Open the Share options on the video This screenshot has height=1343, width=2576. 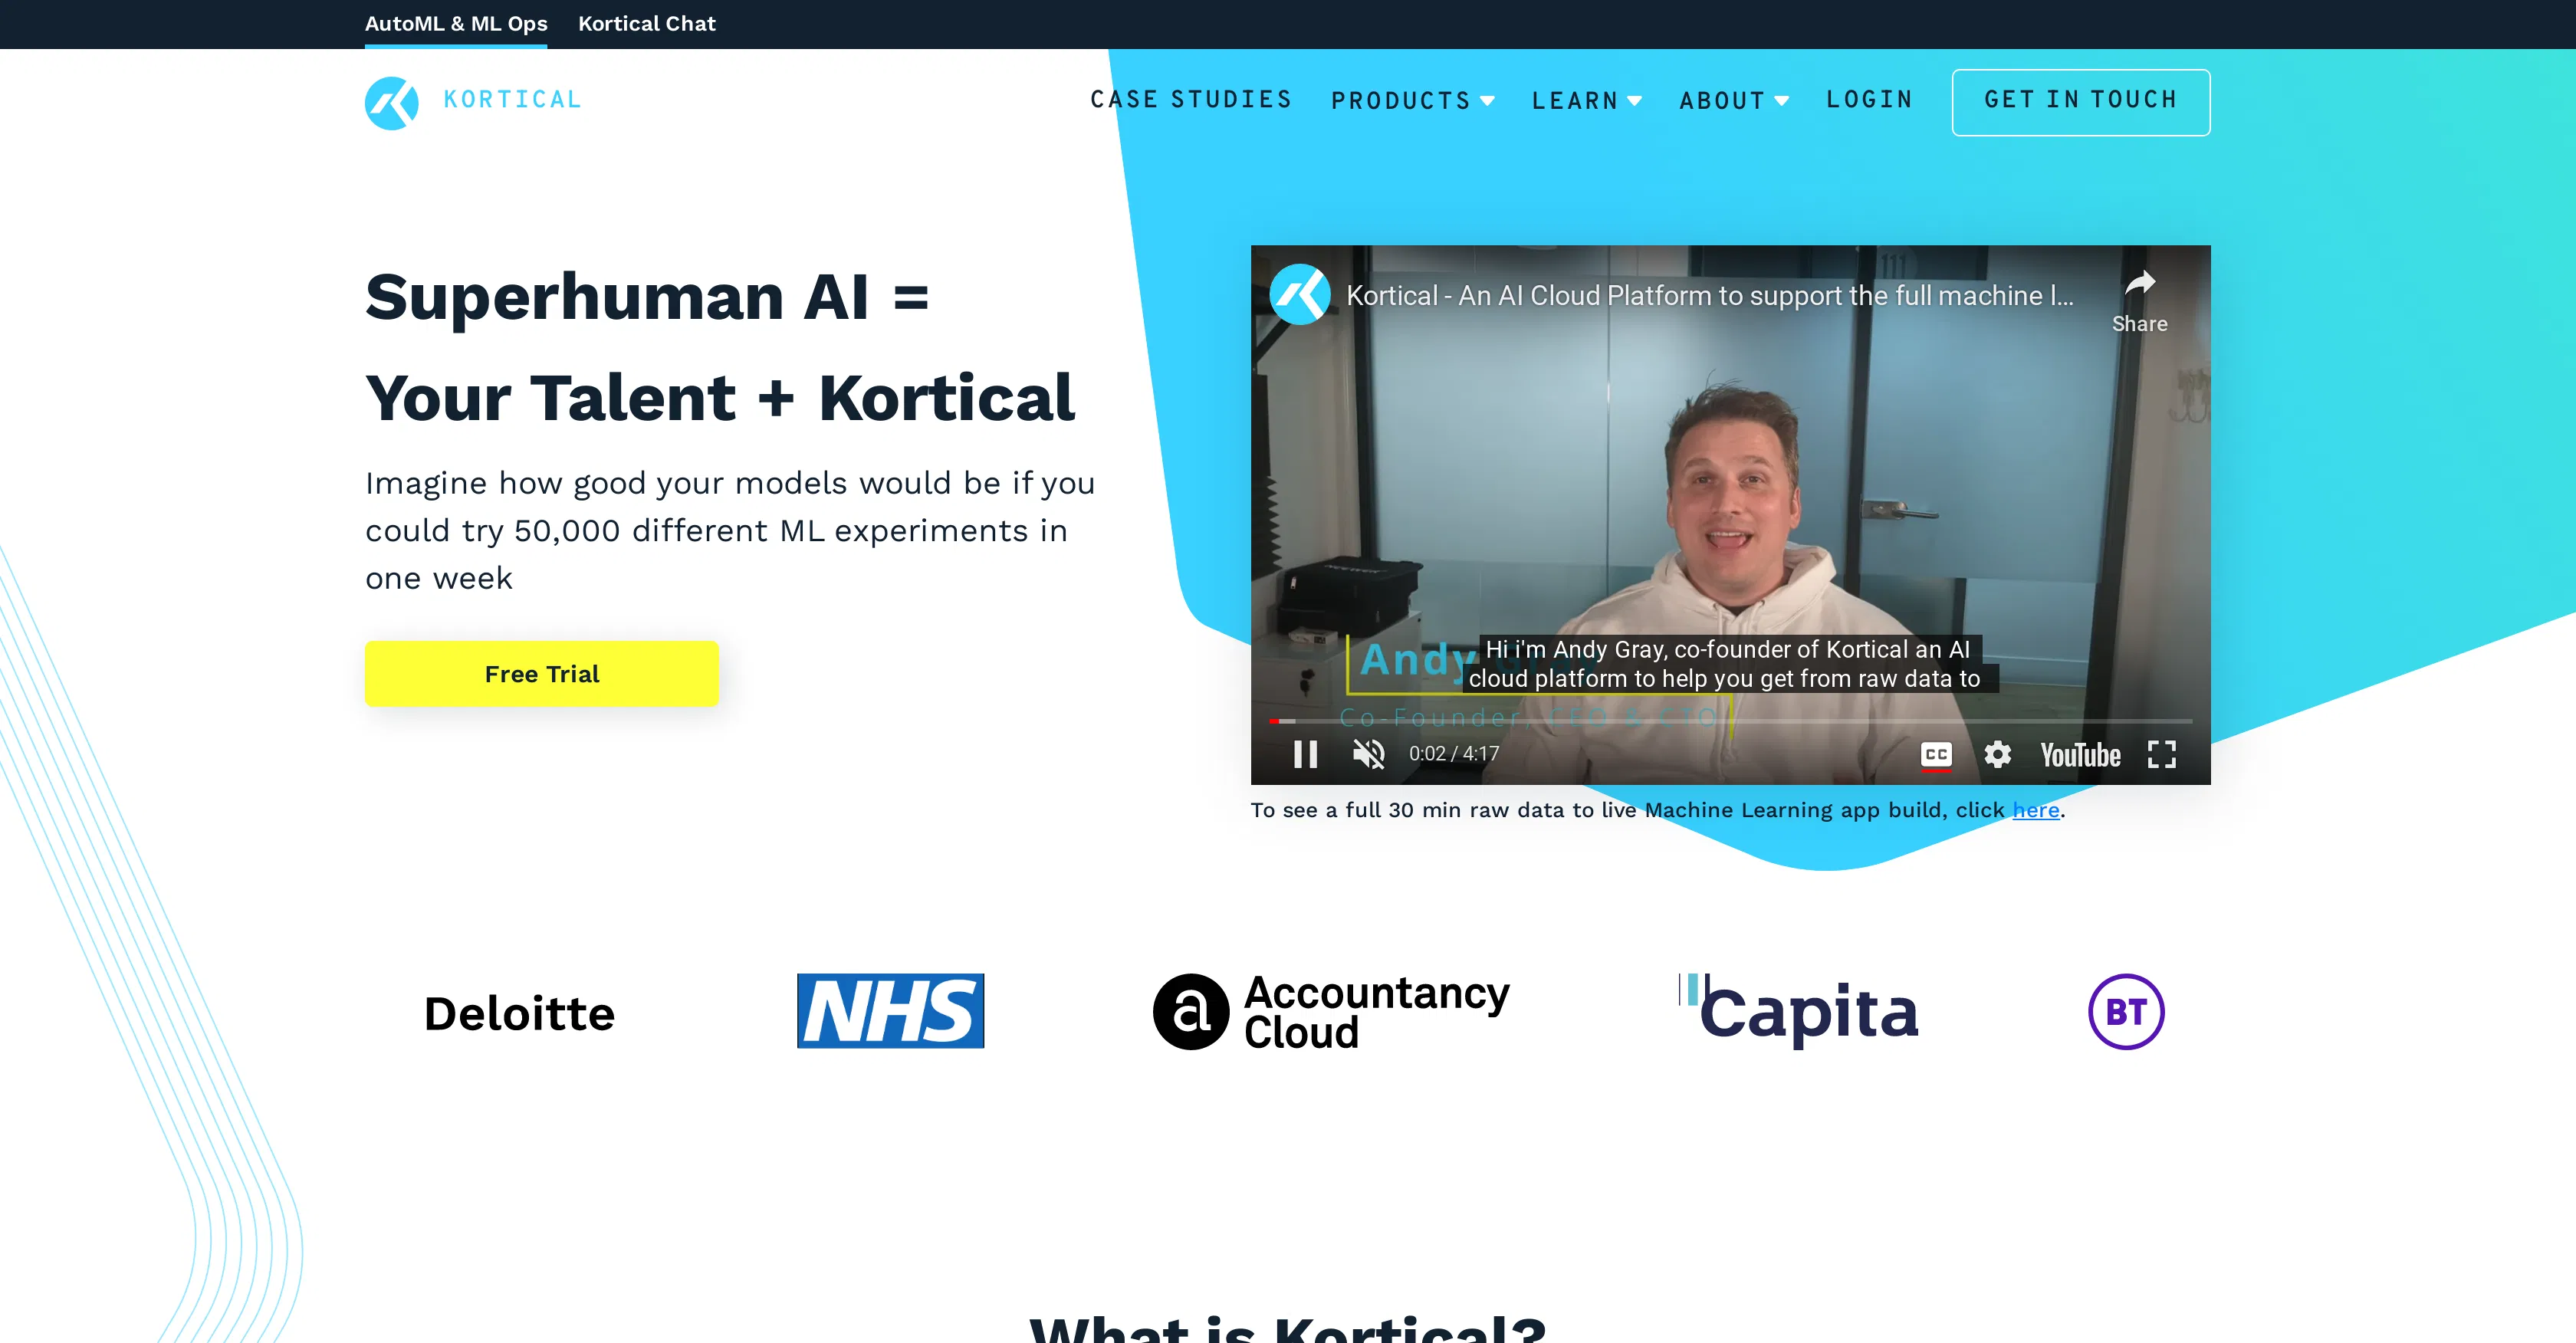coord(2139,295)
